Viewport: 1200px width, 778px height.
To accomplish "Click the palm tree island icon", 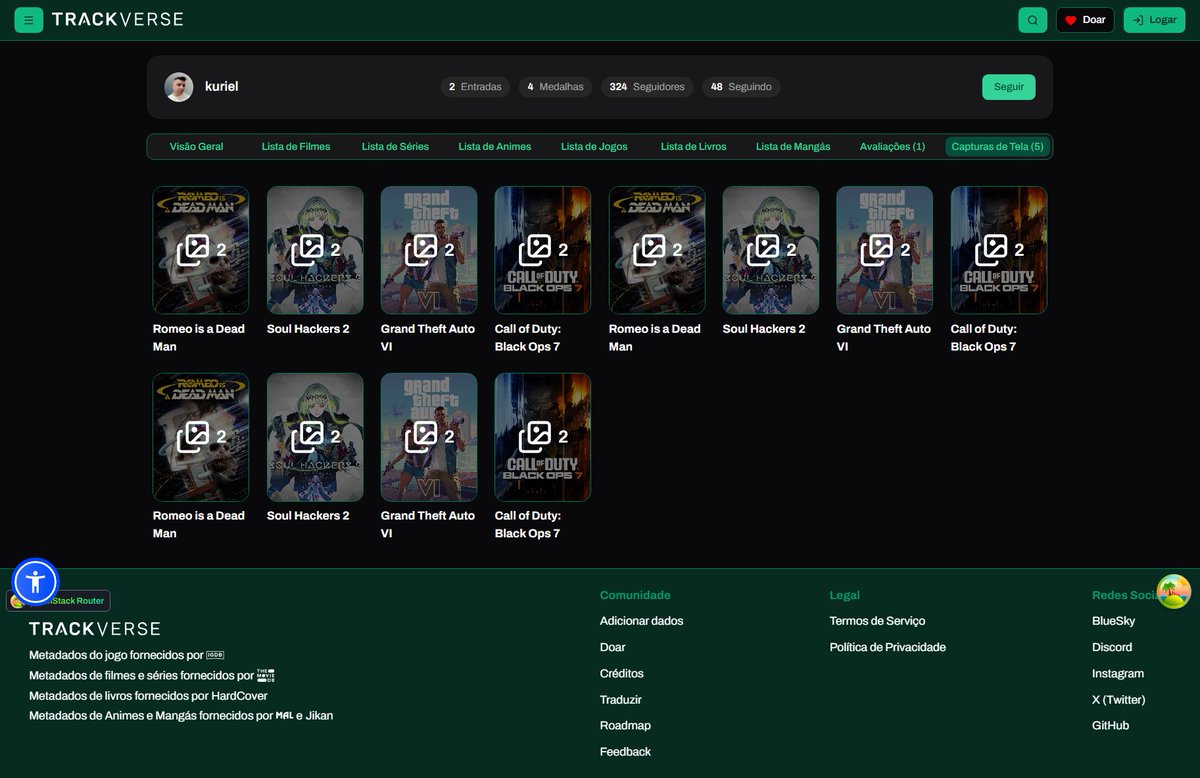I will [1174, 591].
